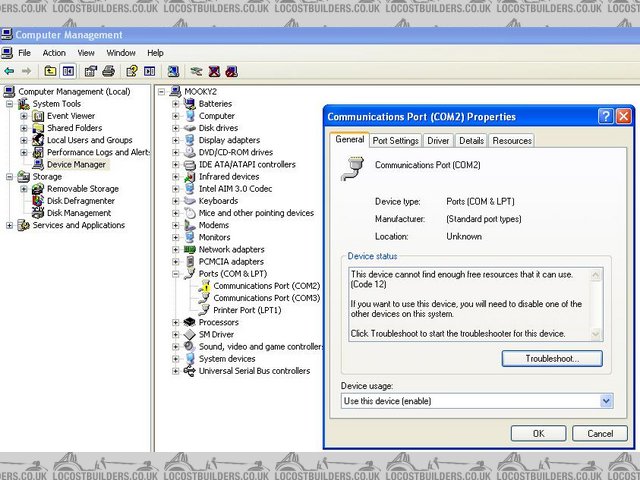The width and height of the screenshot is (640, 480).
Task: Expand the Services and Applications node
Action: 10,225
